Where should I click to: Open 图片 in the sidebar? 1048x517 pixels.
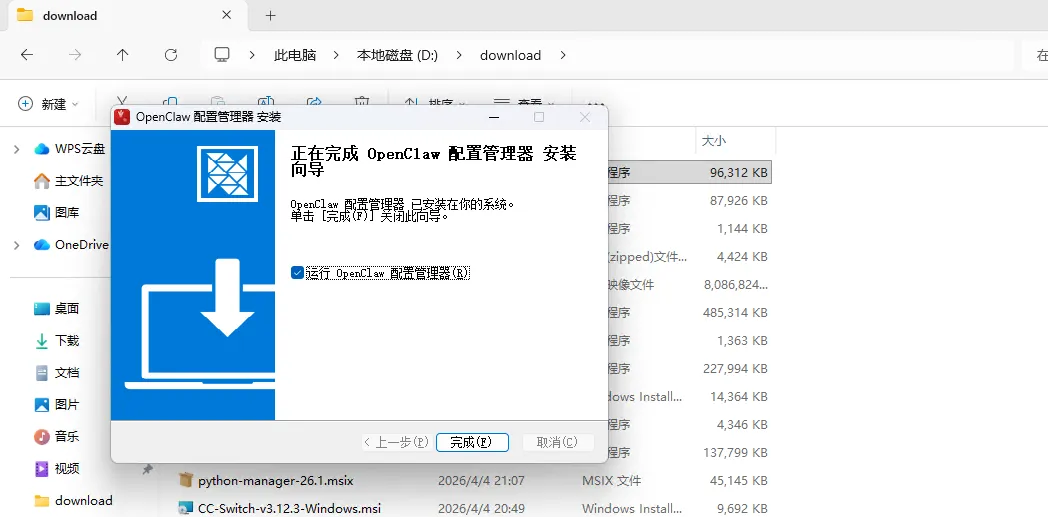point(56,405)
